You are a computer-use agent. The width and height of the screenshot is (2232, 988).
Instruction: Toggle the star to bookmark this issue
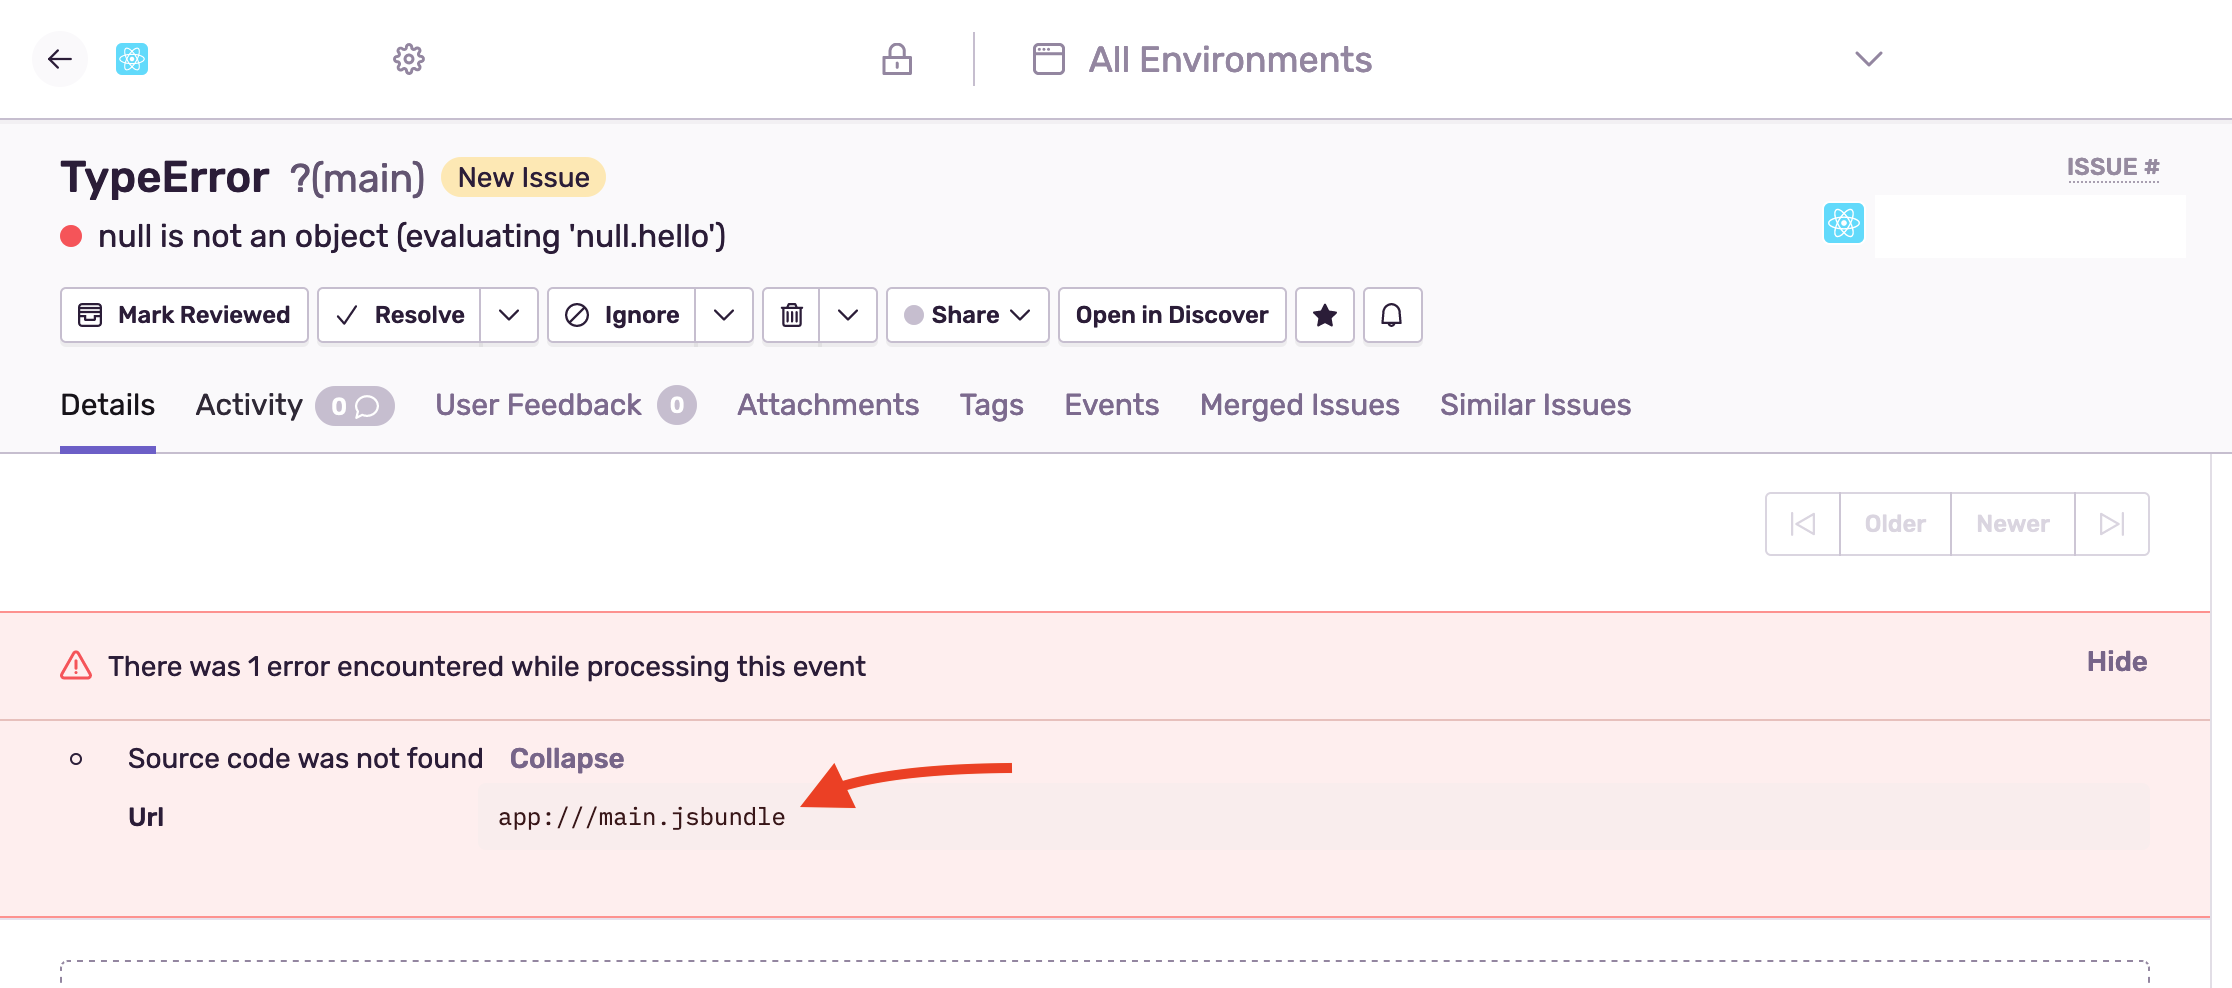[1324, 315]
